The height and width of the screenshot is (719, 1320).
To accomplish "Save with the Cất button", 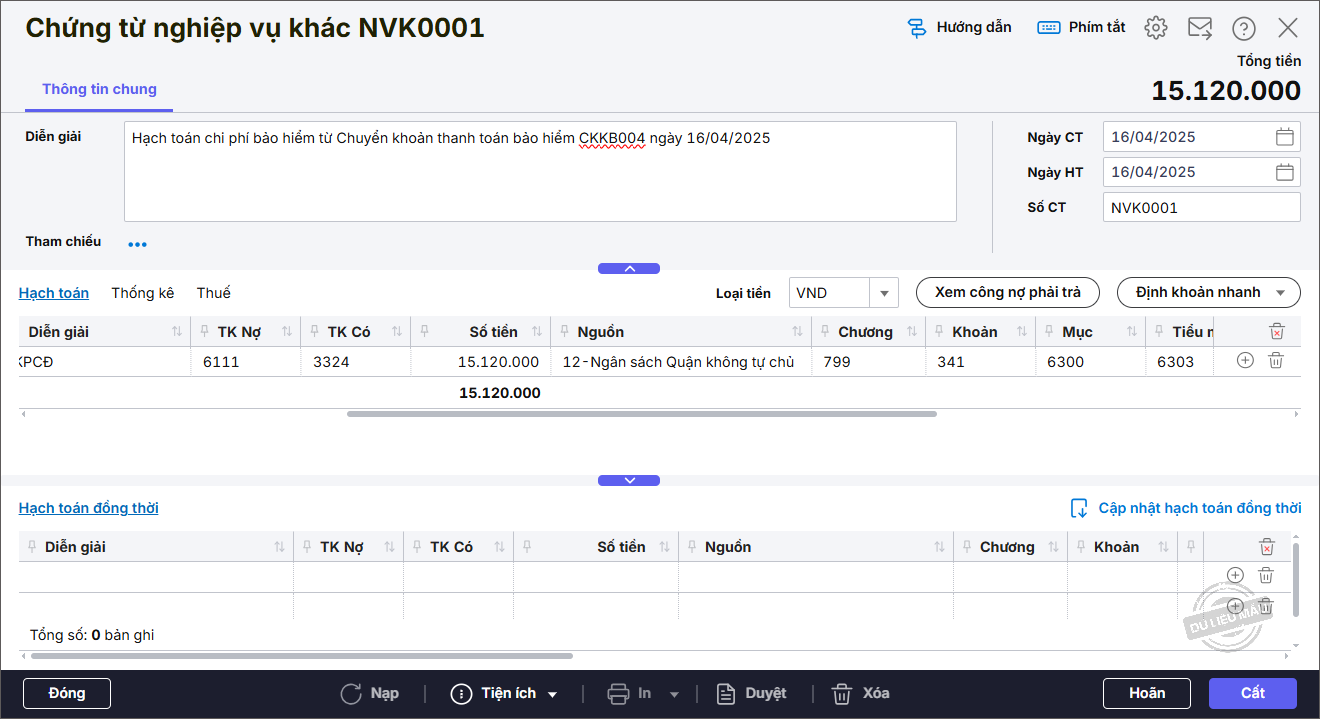I will [x=1253, y=693].
